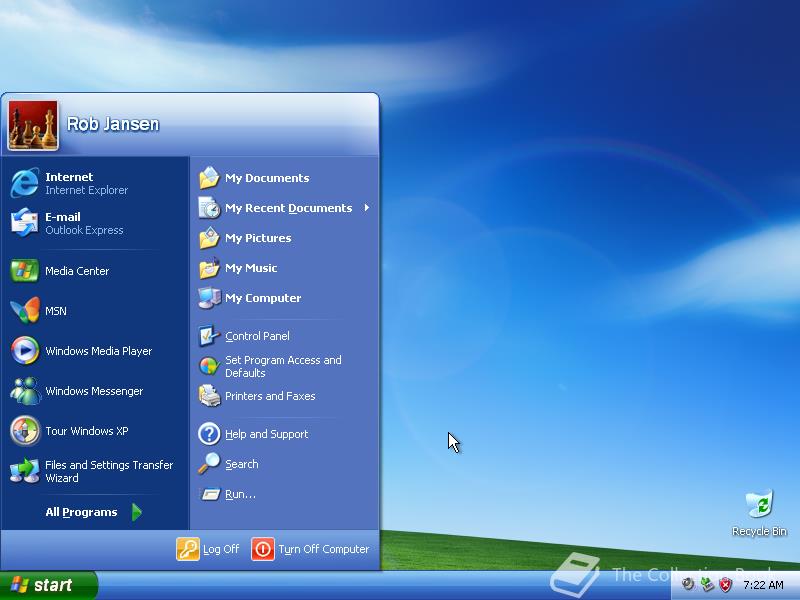800x600 pixels.
Task: Click Log Off button text
Action: point(221,549)
